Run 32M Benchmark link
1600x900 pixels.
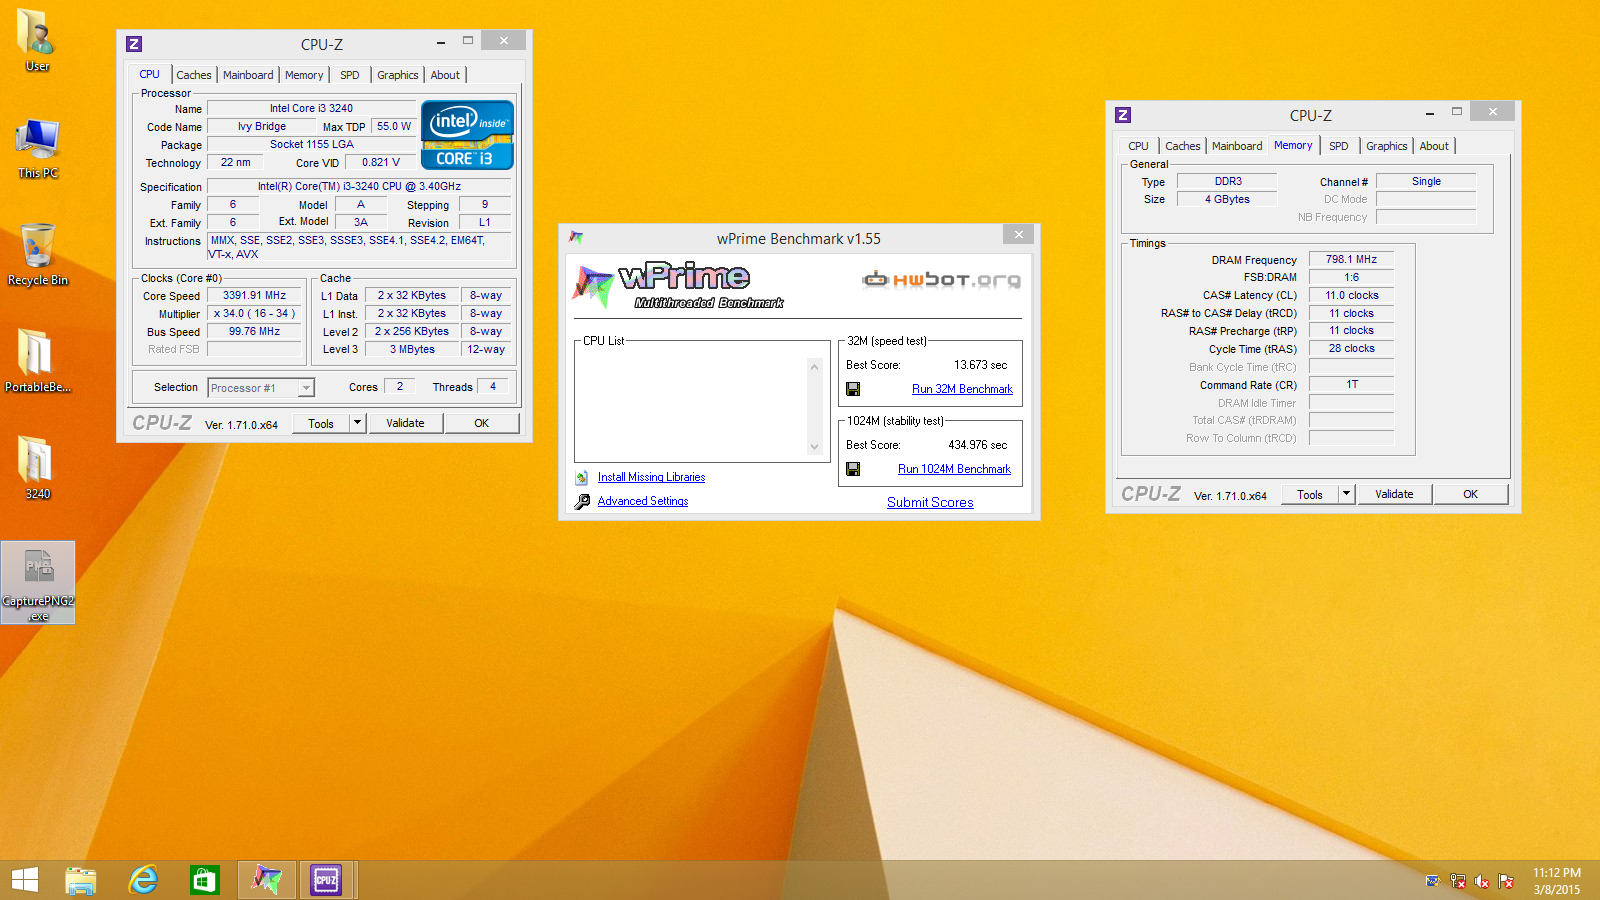962,389
